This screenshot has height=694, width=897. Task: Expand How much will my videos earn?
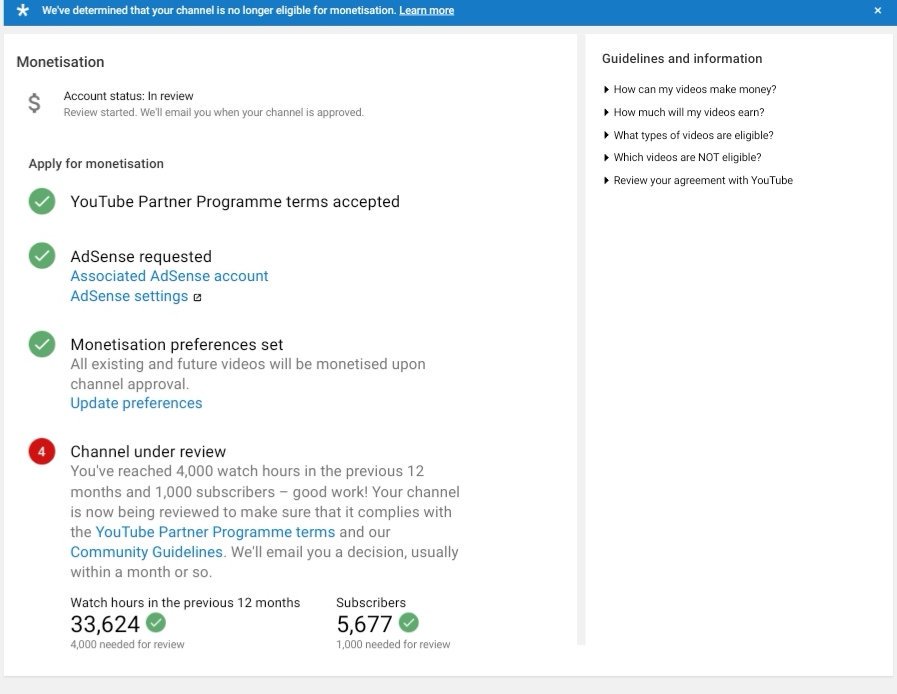pos(684,112)
